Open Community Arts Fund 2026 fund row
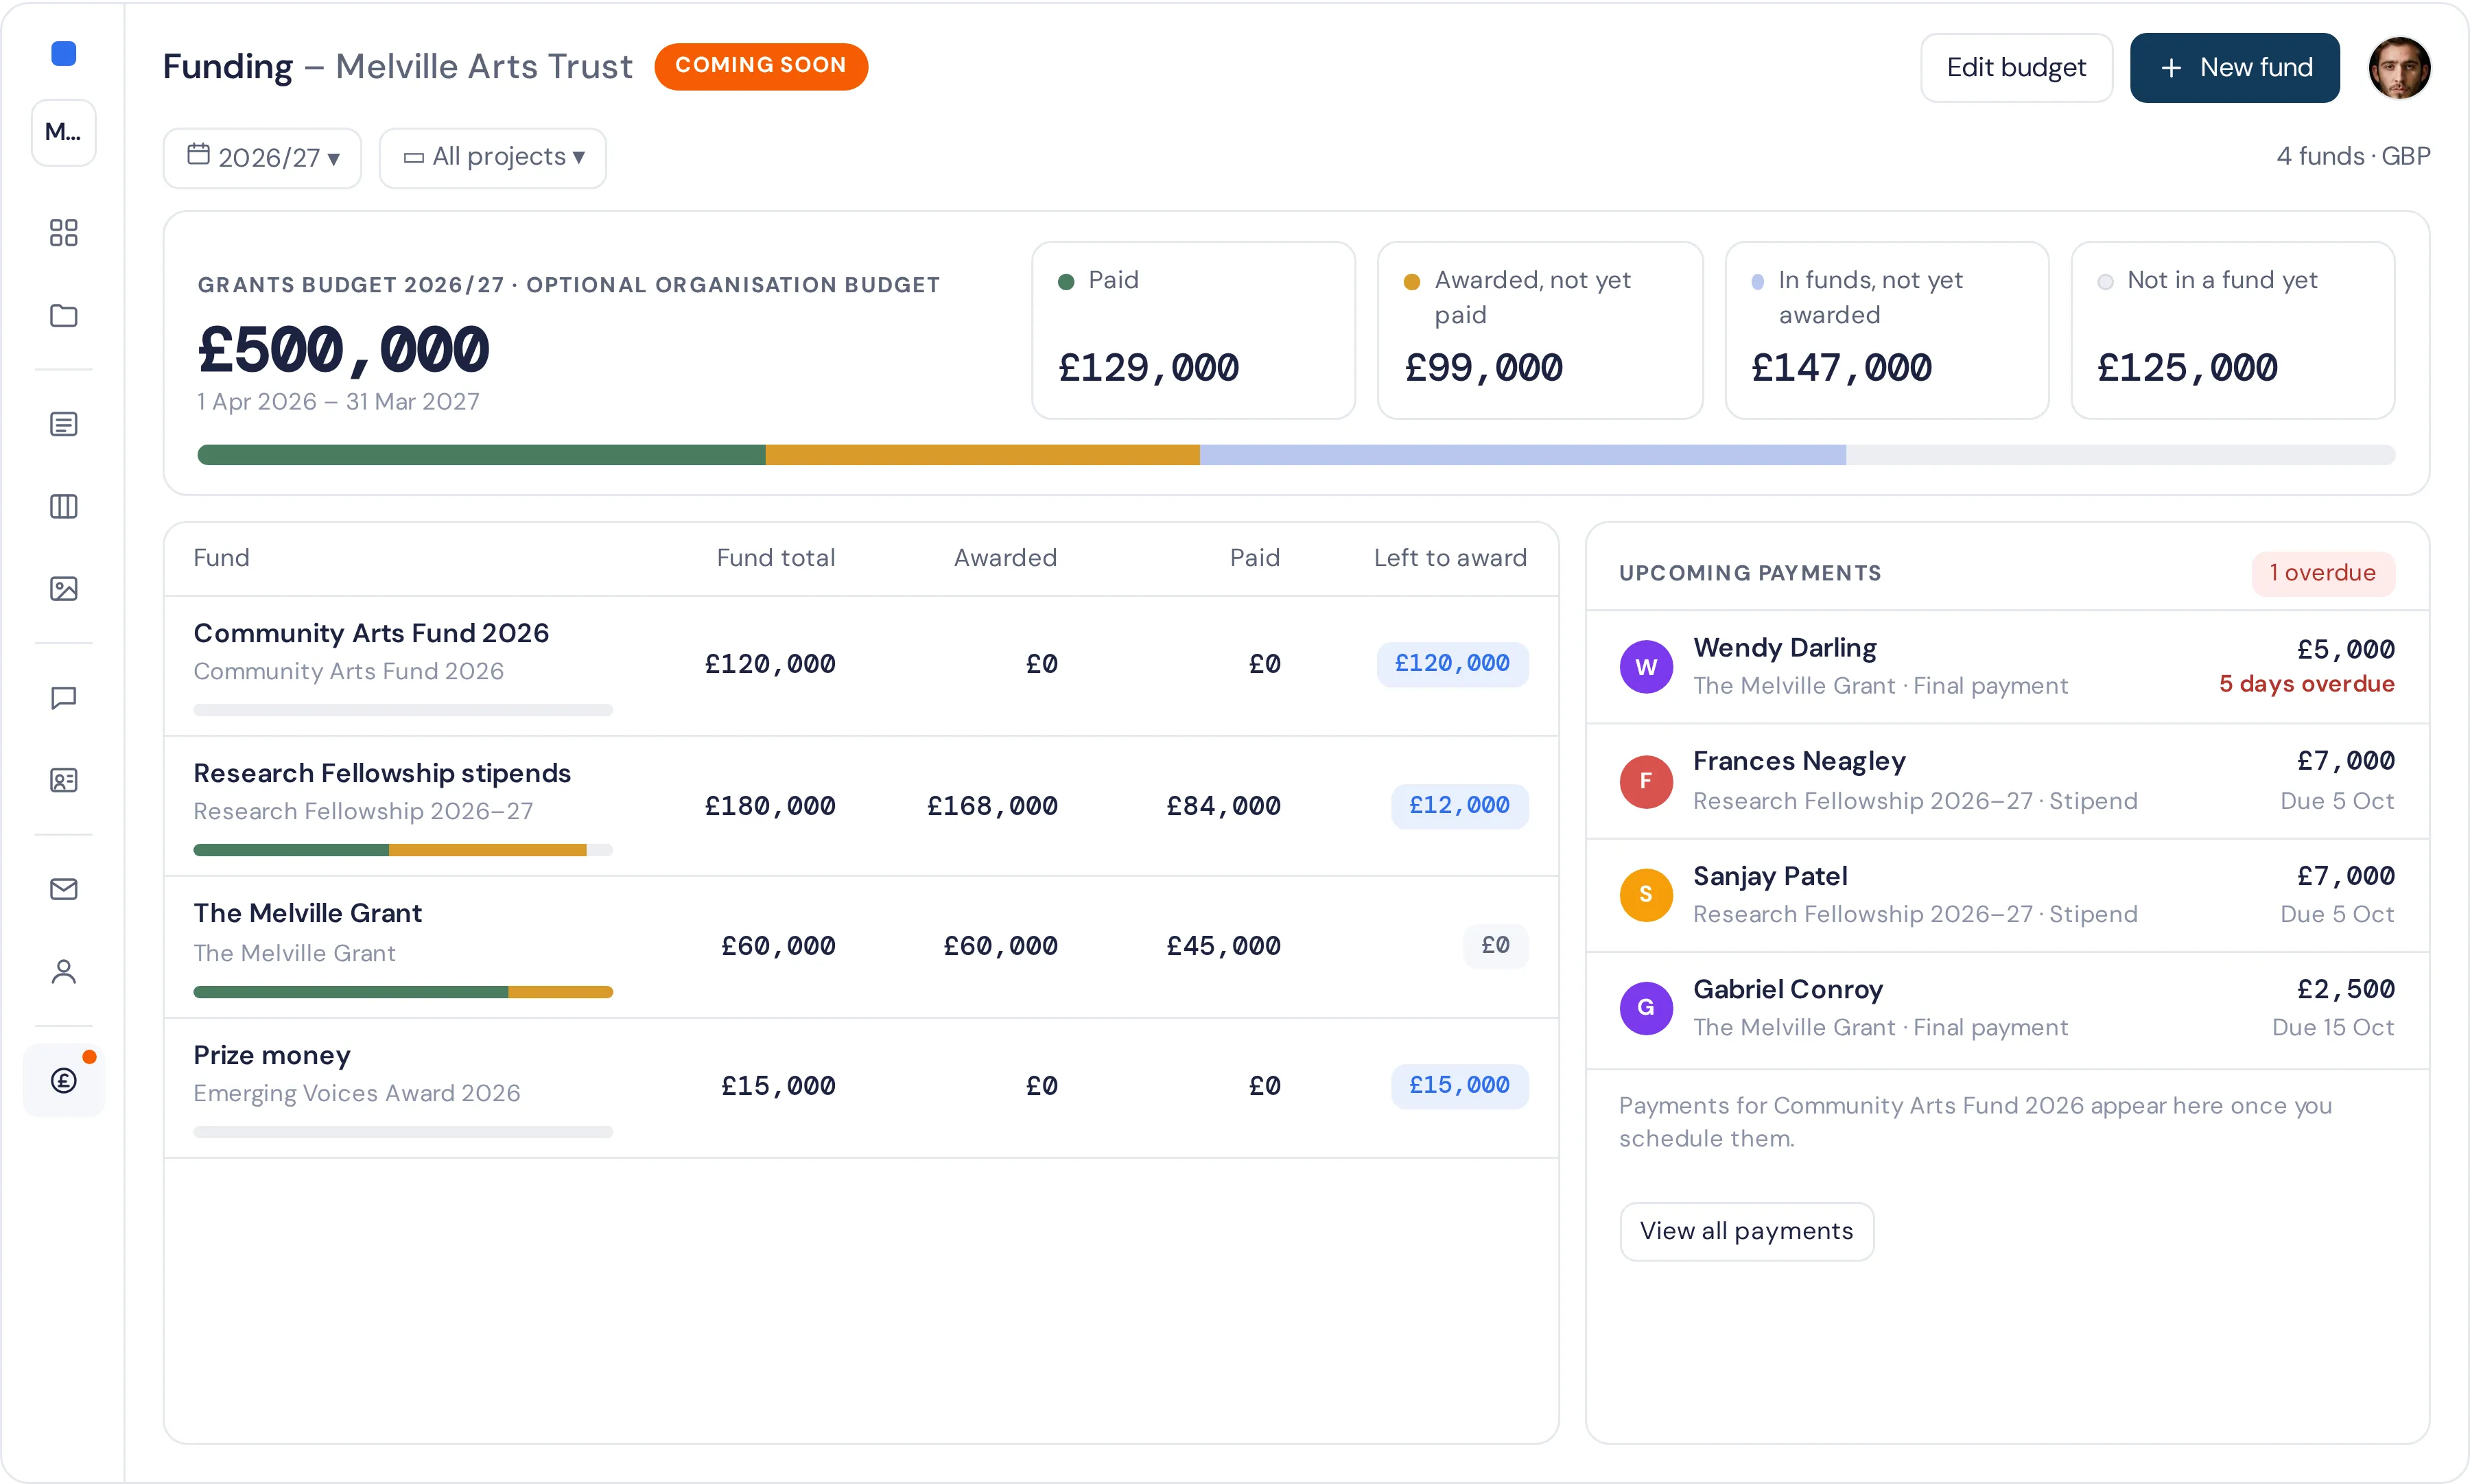2470x1484 pixels. coord(861,666)
